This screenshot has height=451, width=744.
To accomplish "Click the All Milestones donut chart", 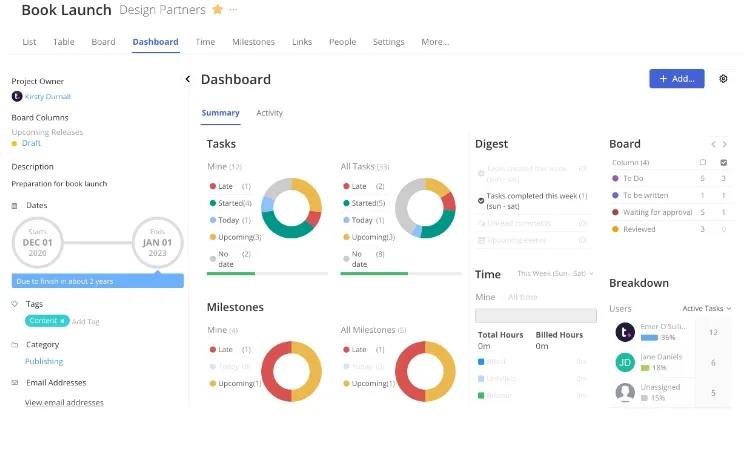I will click(425, 371).
